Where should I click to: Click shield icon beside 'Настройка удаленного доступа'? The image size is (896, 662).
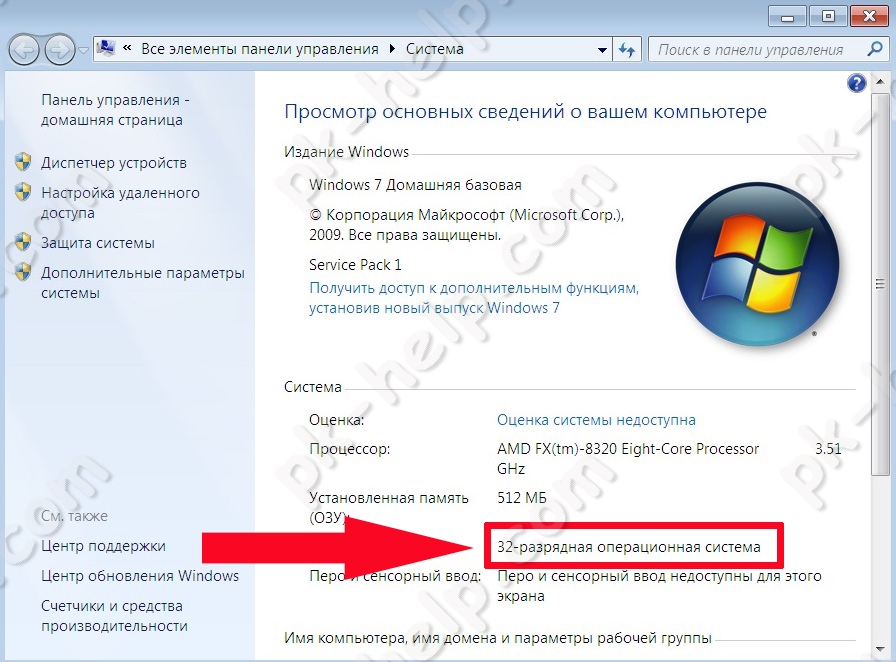tap(23, 192)
